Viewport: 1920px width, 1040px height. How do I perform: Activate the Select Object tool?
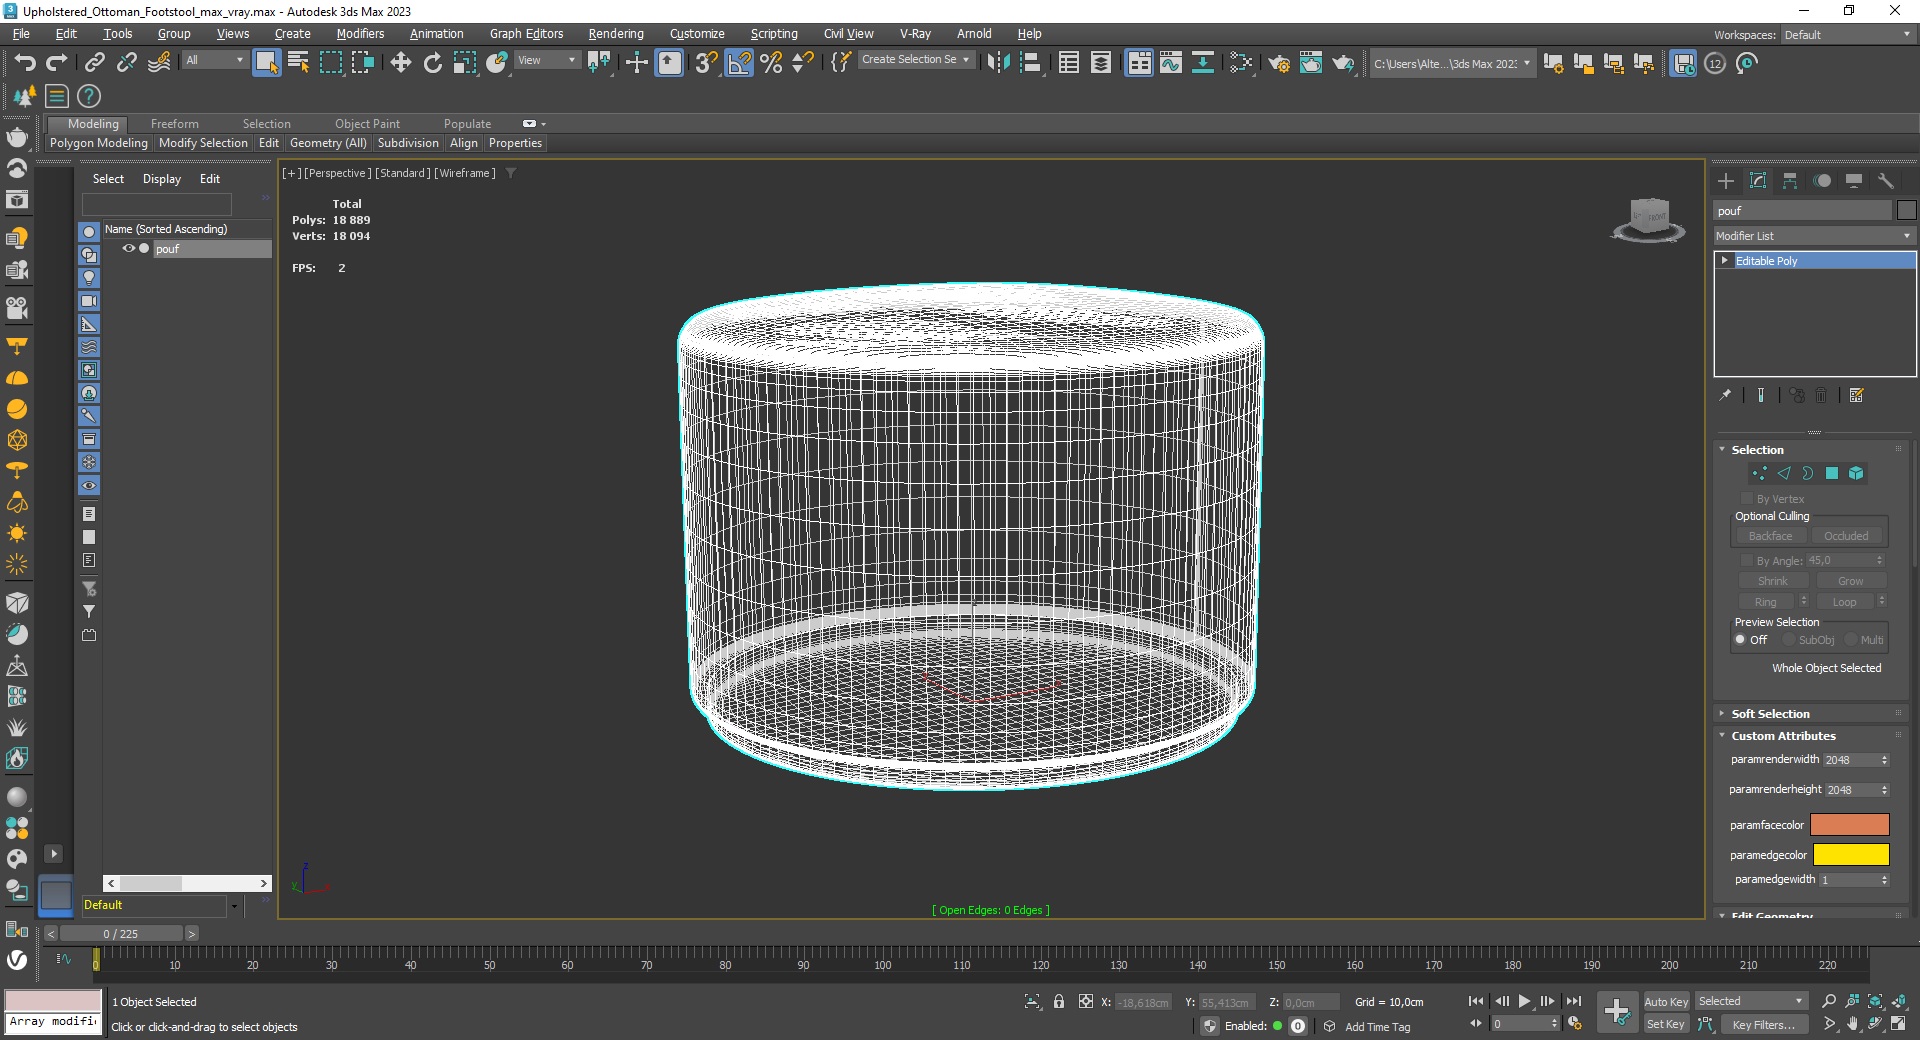coord(266,63)
